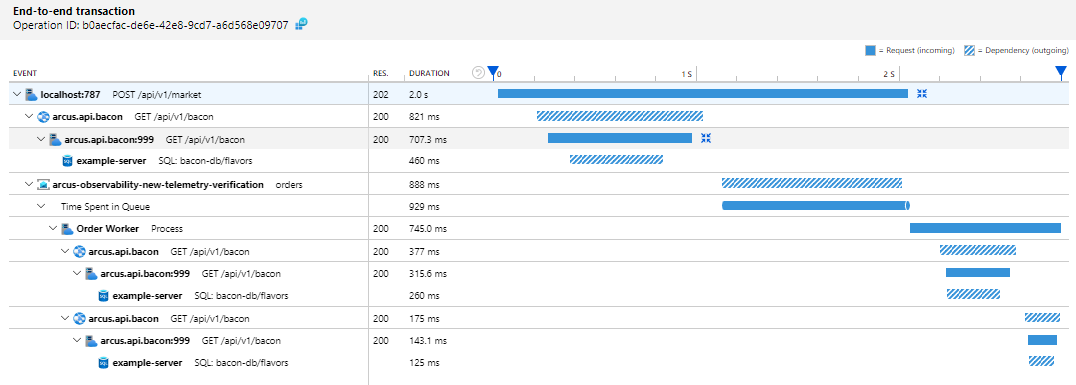Click the EVENT column header
The image size is (1076, 385).
pos(25,73)
